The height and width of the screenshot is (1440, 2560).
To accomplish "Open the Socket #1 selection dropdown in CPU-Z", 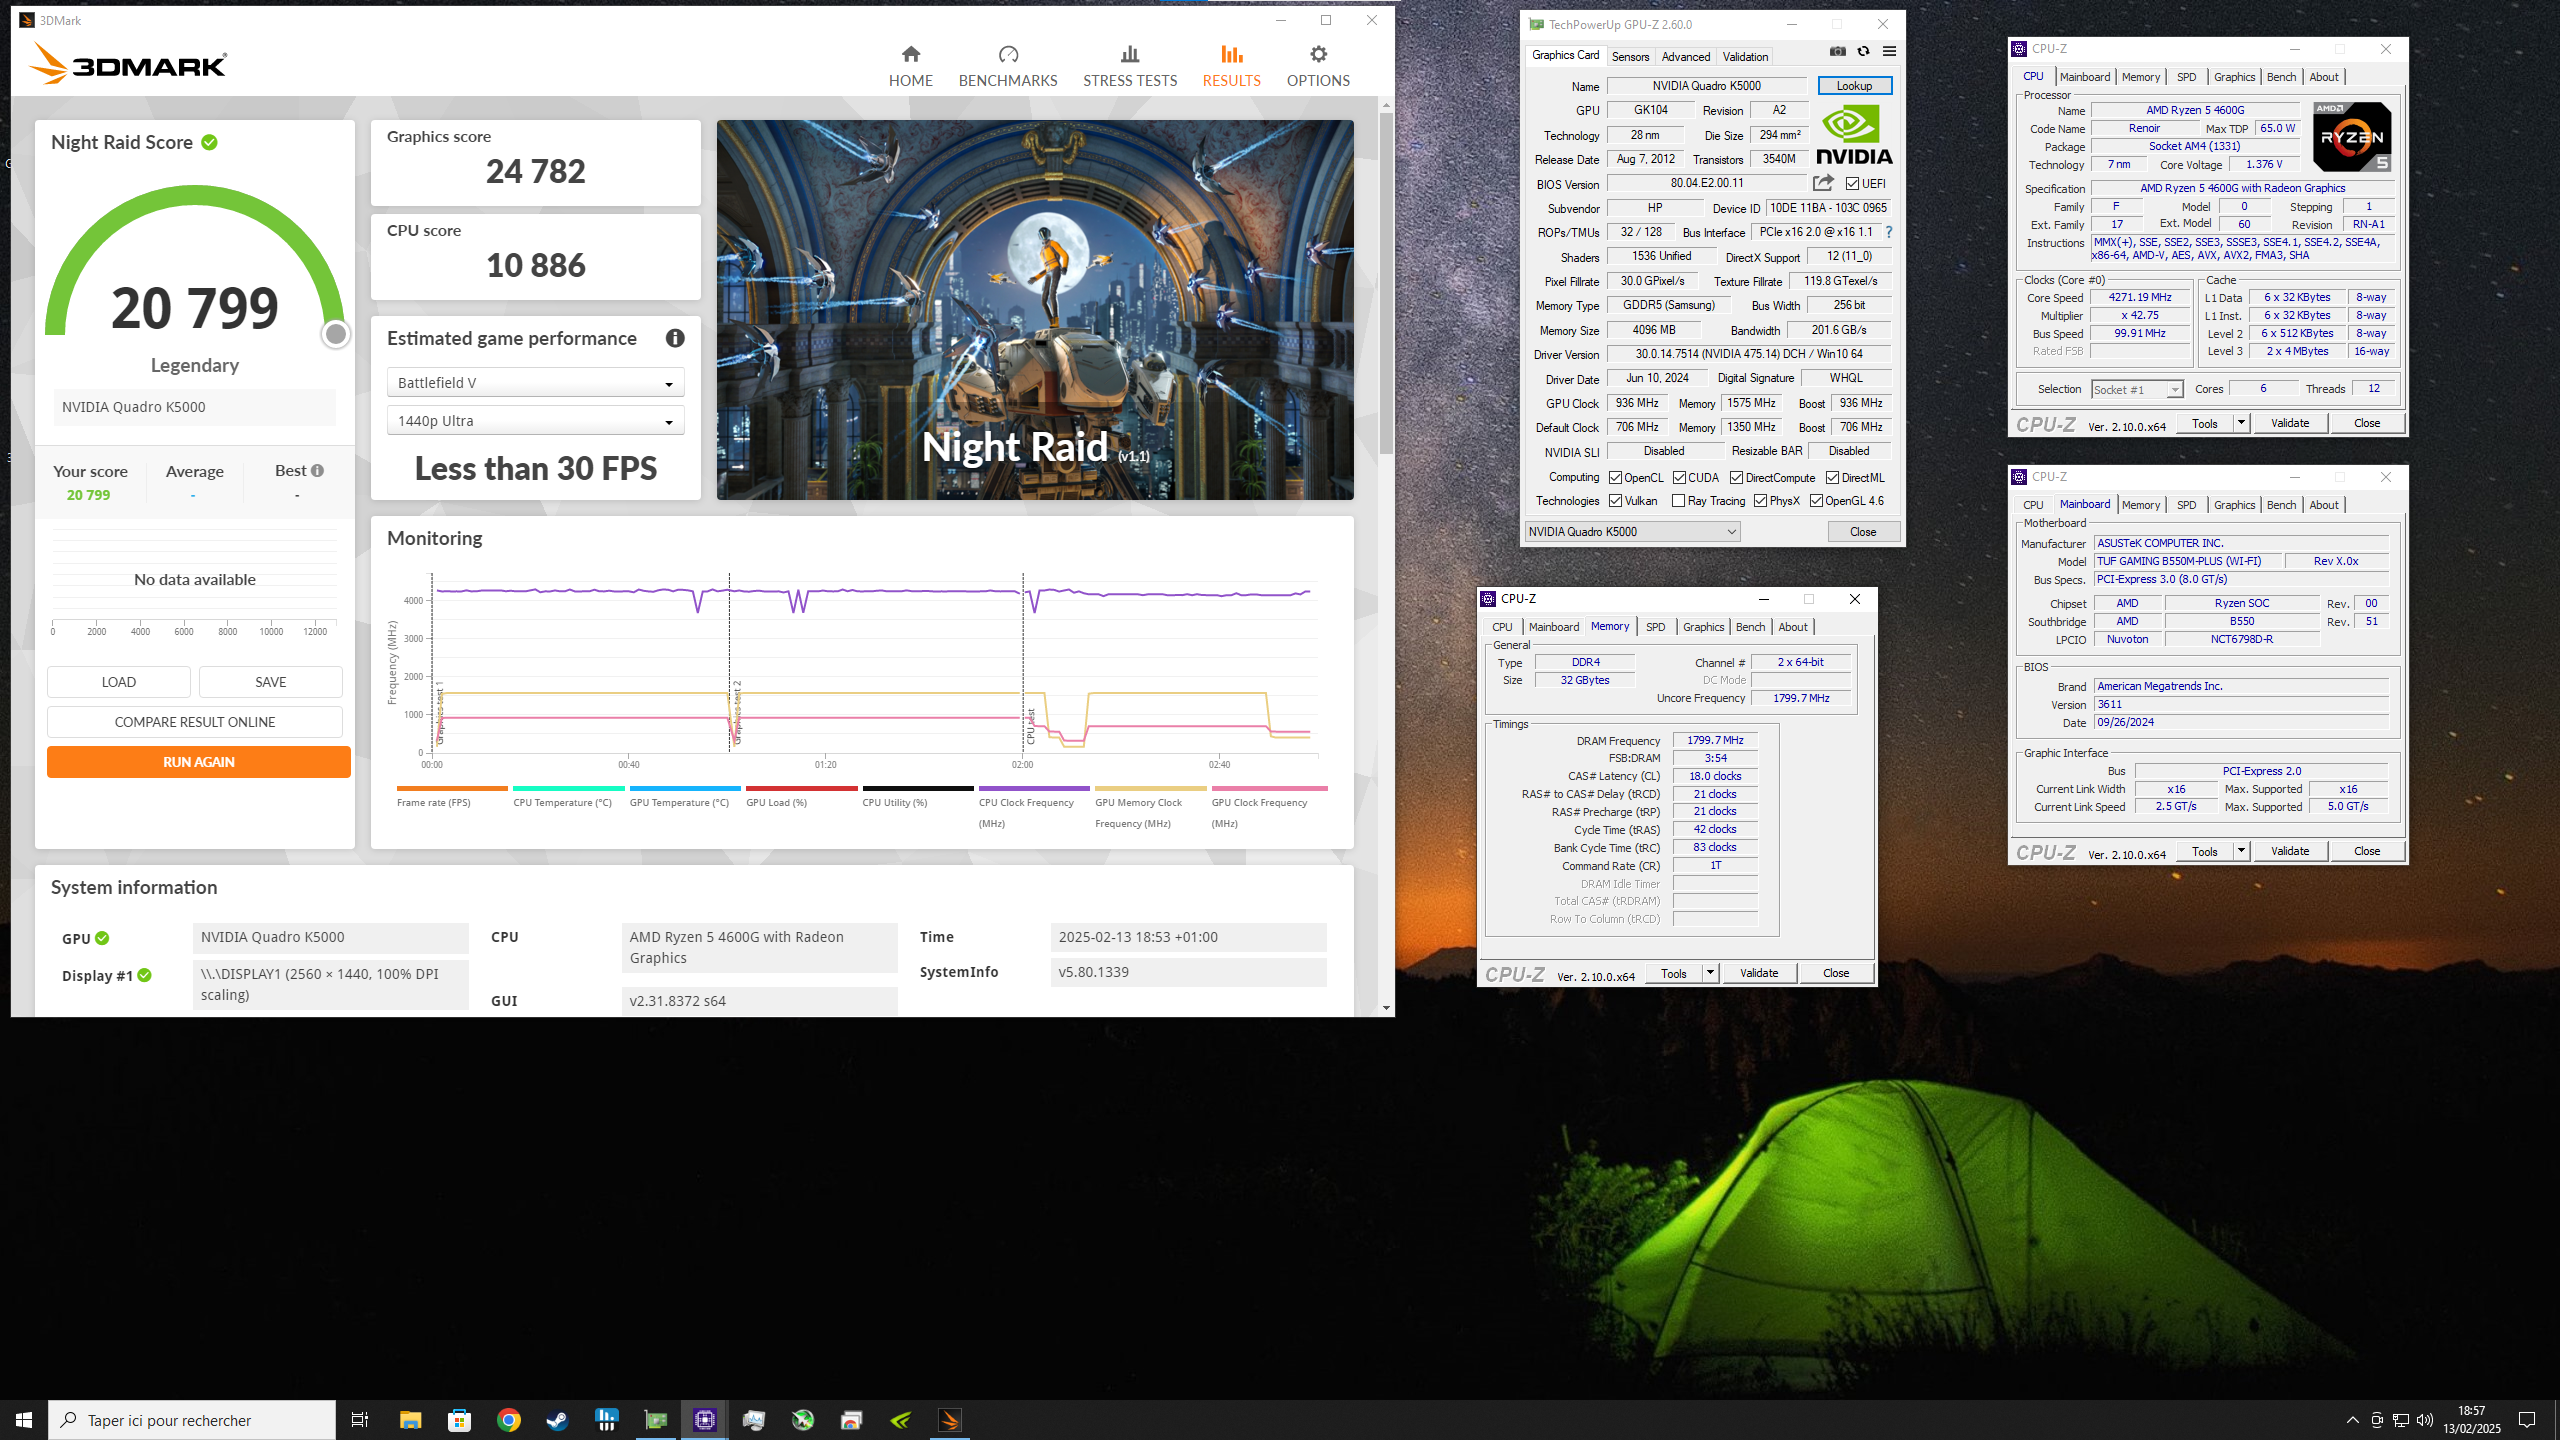I will tap(2136, 389).
